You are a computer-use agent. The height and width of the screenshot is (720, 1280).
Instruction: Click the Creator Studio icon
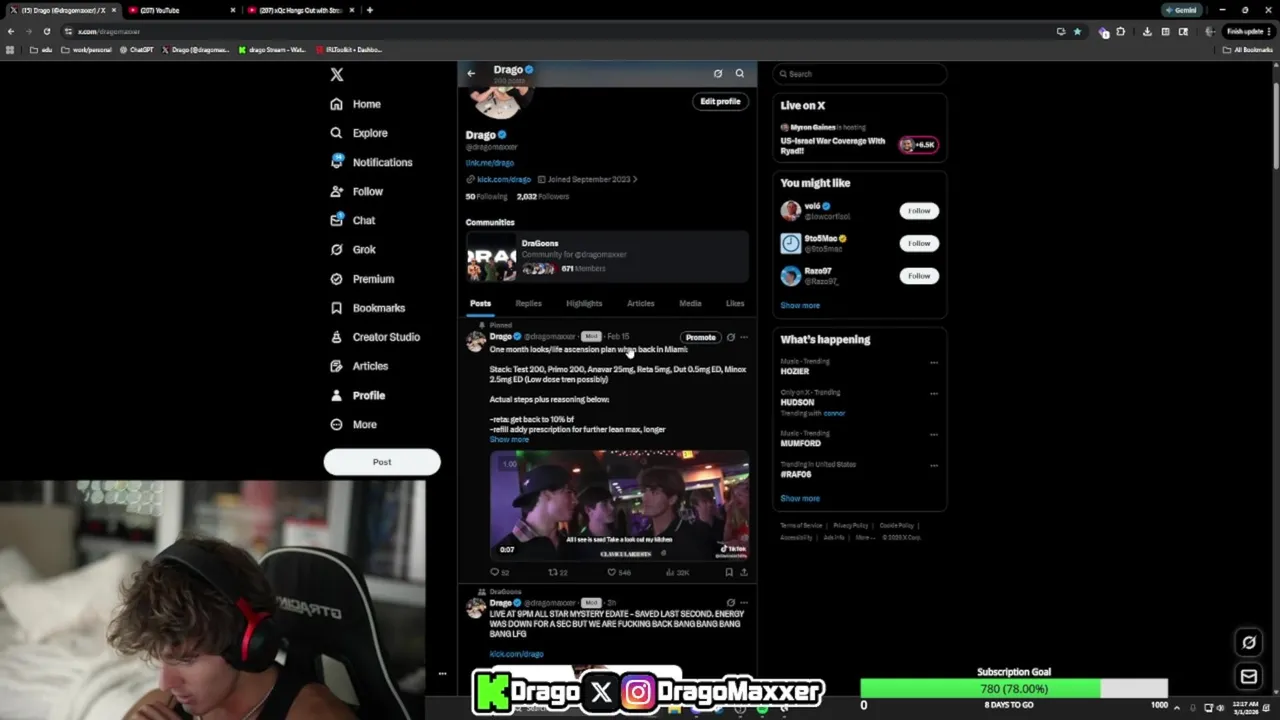point(336,337)
